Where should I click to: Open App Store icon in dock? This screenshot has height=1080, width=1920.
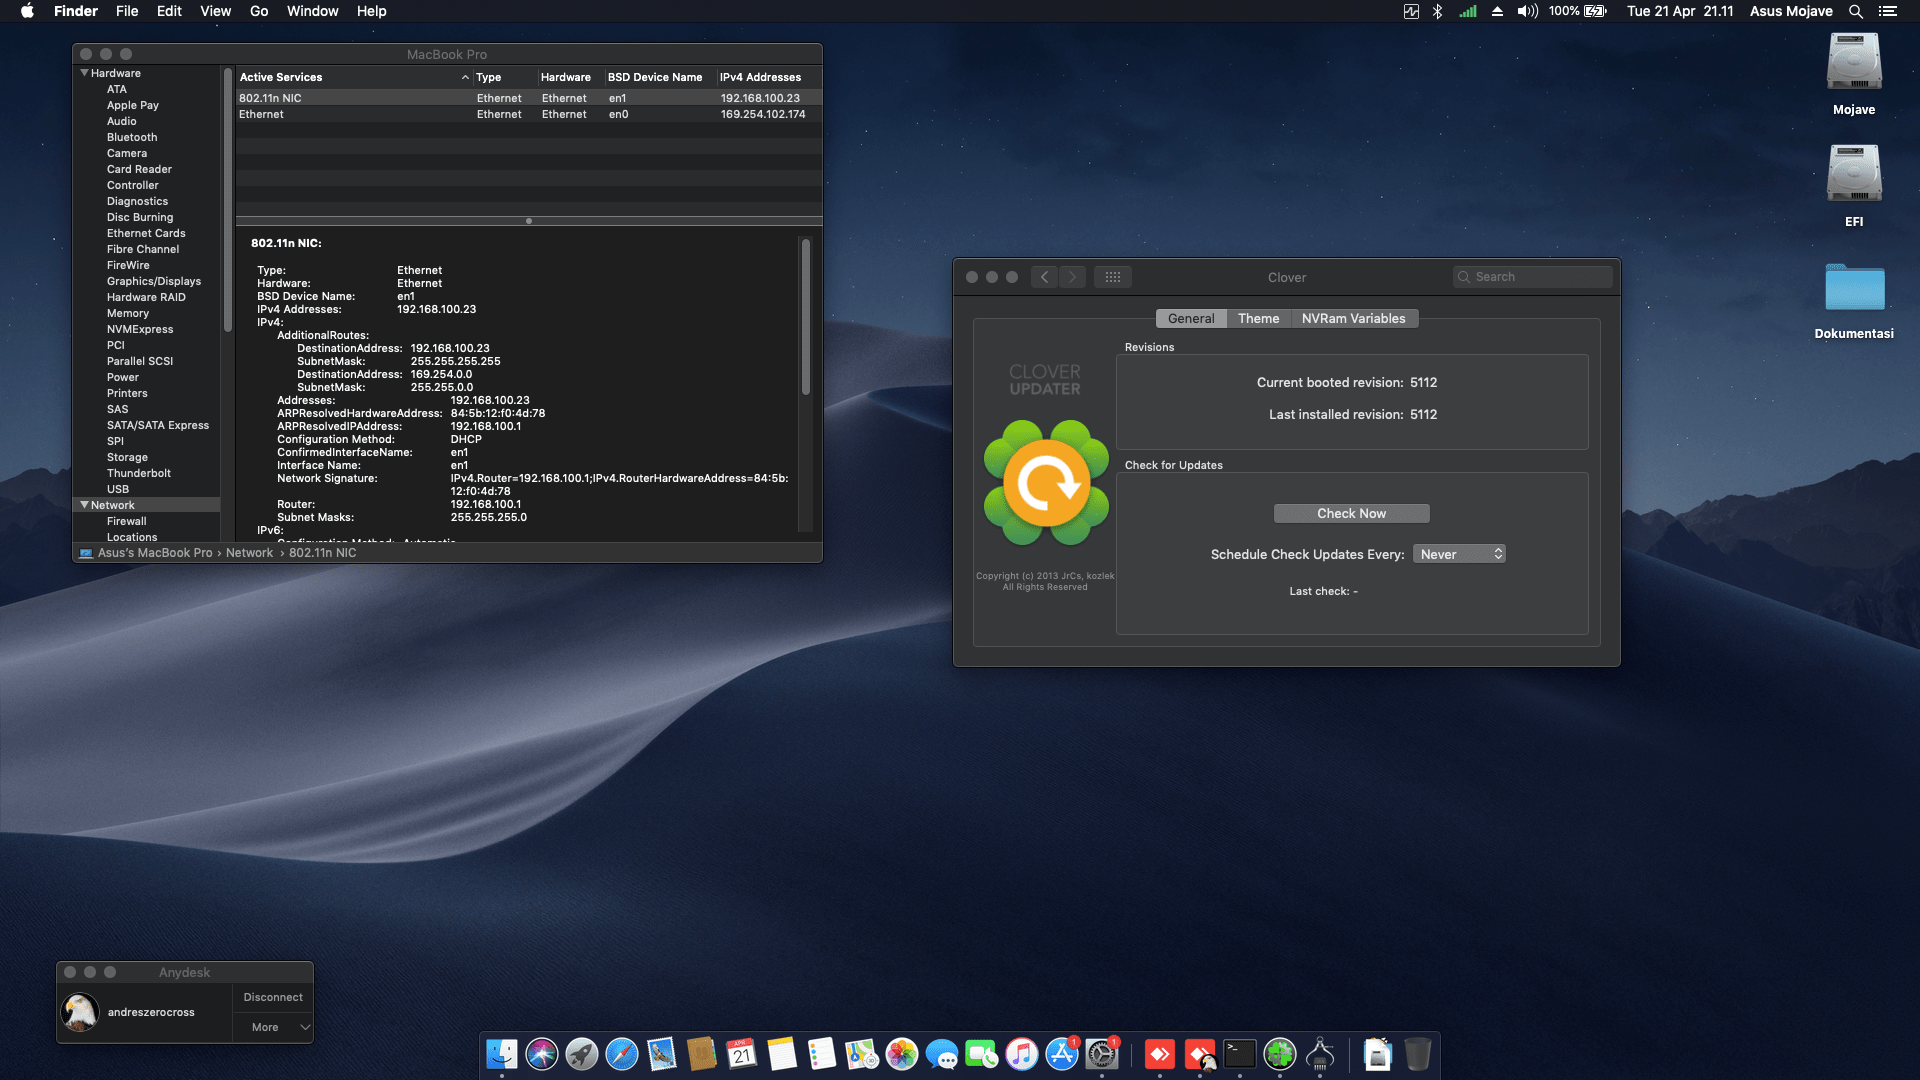pos(1062,1054)
